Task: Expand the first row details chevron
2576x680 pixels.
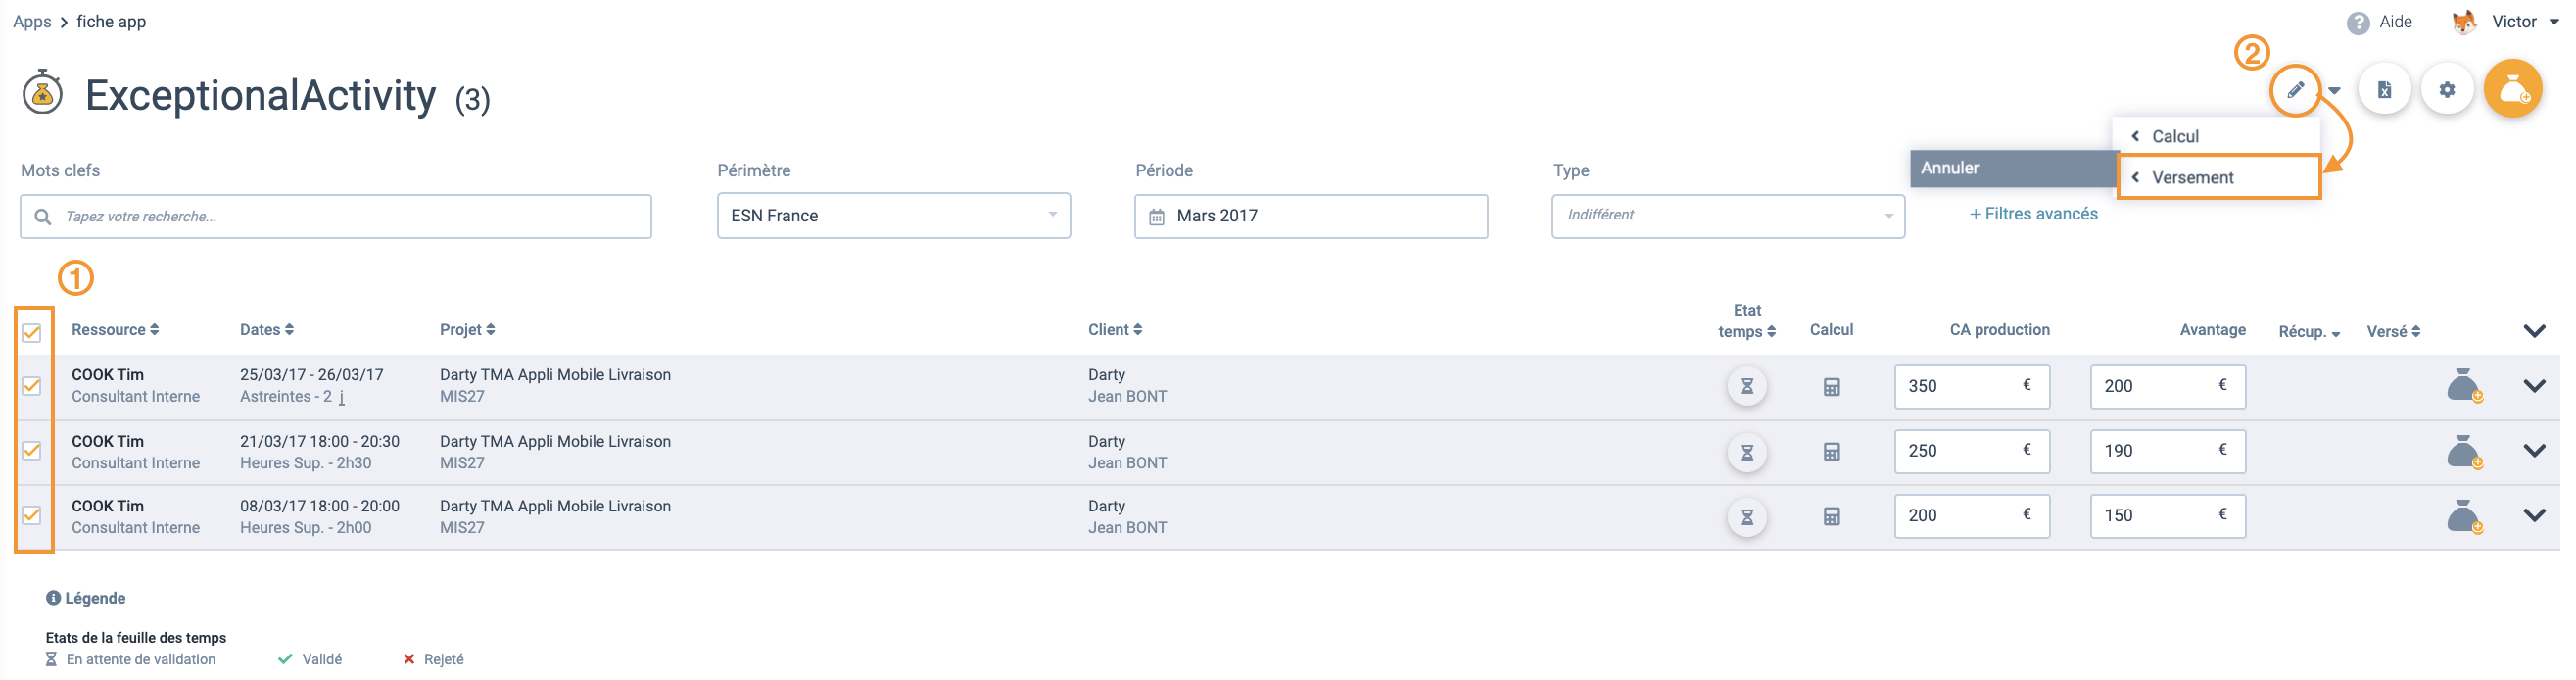Action: 2533,386
